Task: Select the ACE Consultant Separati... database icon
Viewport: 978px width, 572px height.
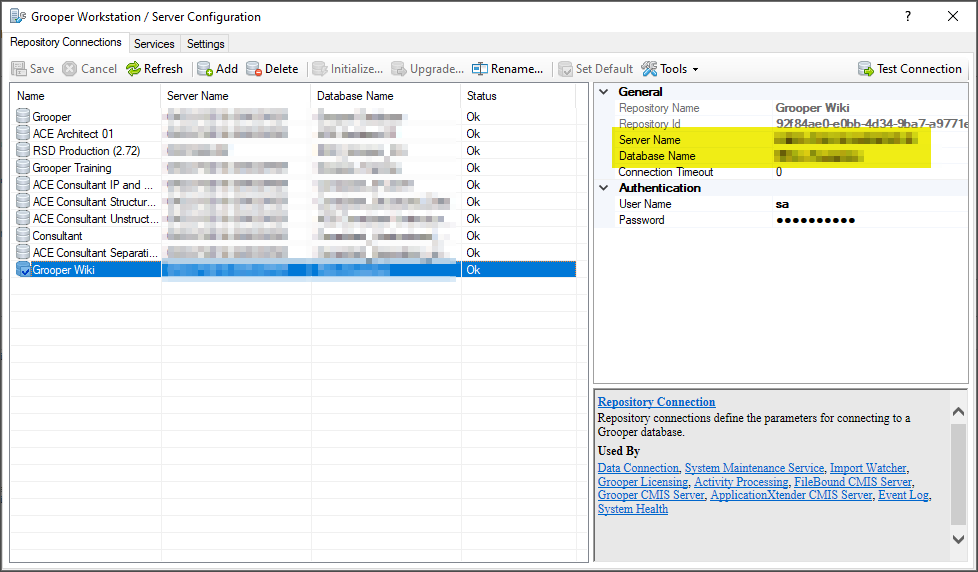Action: click(23, 252)
